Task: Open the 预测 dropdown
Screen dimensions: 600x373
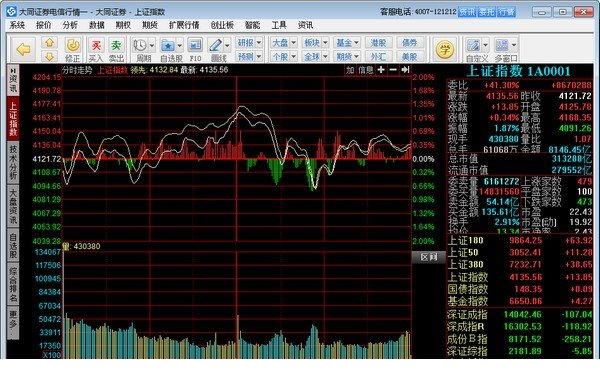Action: pyautogui.click(x=249, y=57)
